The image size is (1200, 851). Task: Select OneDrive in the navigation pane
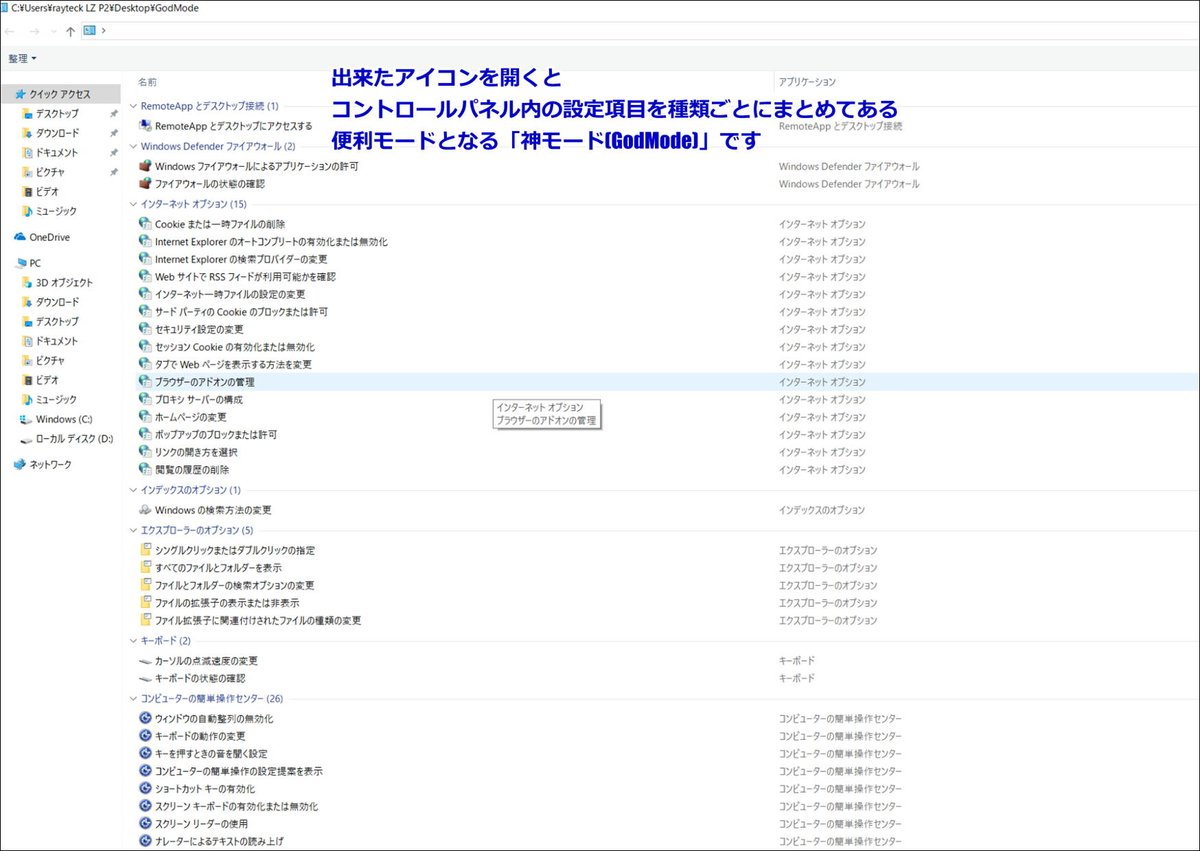click(49, 237)
